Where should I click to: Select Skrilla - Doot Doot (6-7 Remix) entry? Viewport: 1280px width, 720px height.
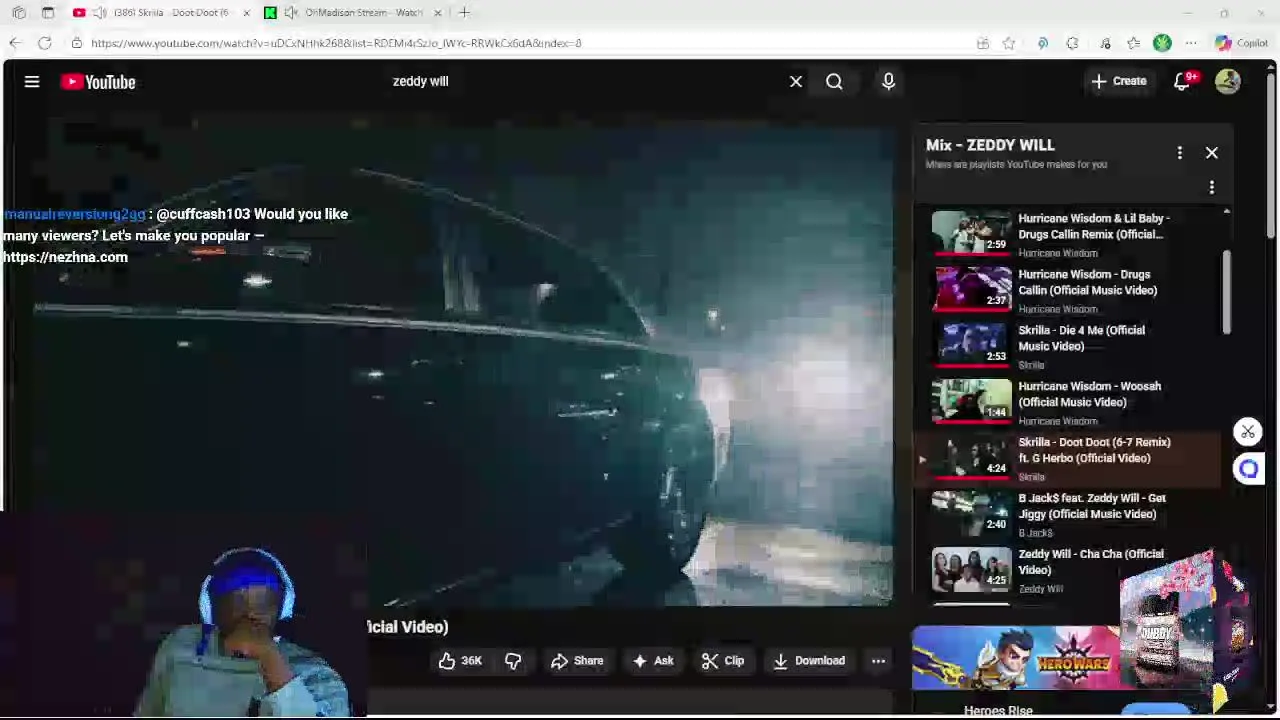pyautogui.click(x=1065, y=458)
